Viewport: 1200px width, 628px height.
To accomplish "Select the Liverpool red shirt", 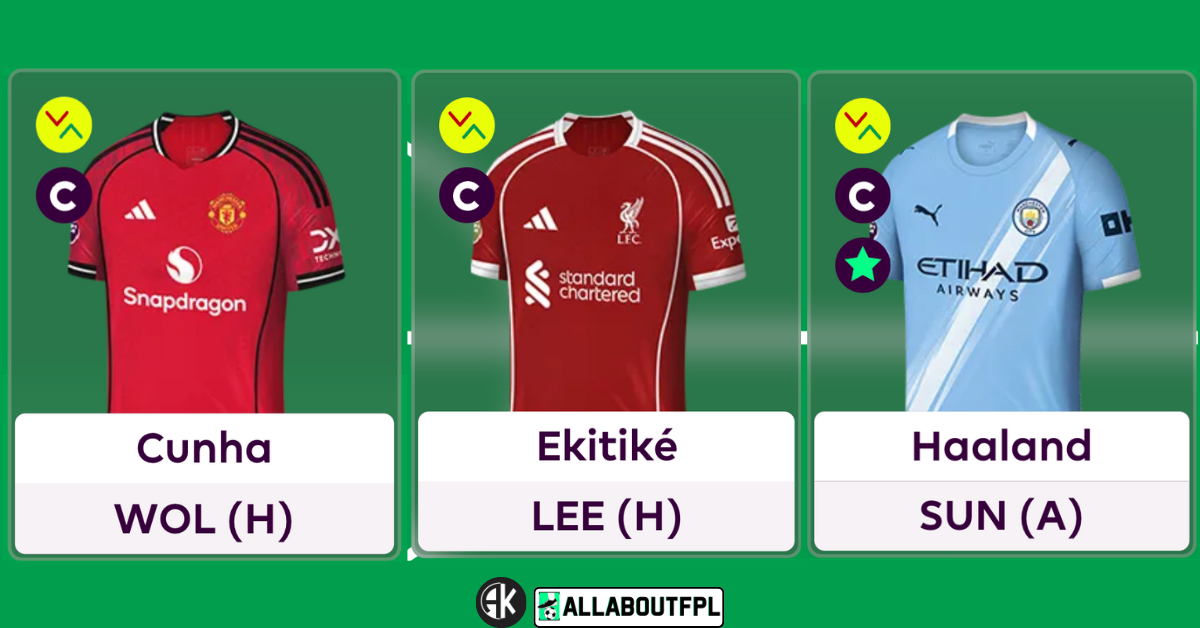I will (608, 262).
